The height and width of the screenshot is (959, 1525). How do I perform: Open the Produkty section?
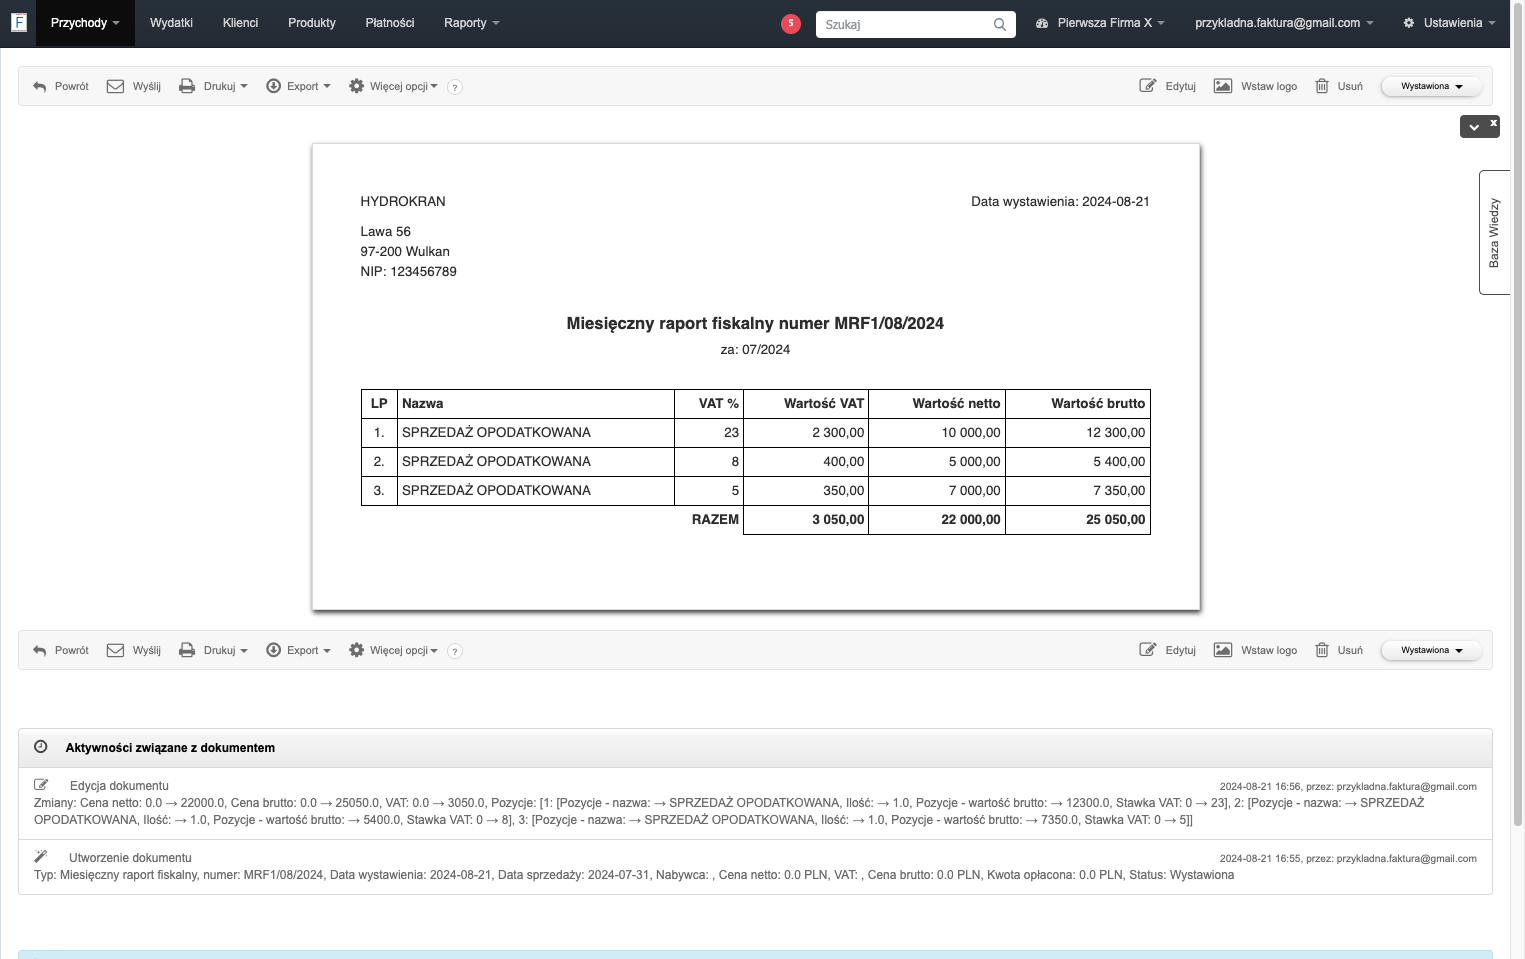312,23
